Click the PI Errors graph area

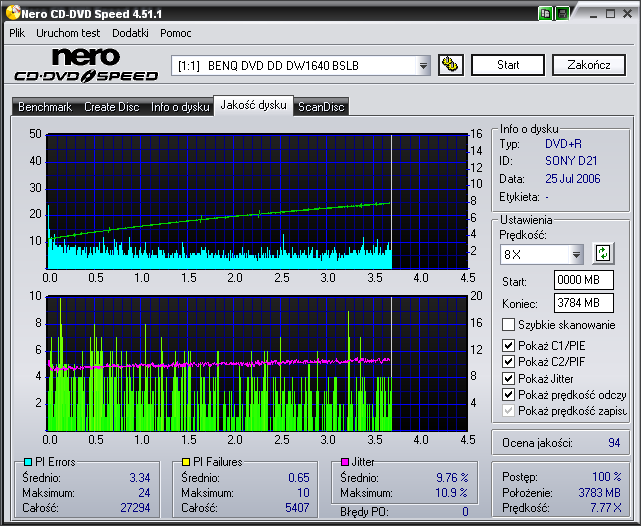click(x=257, y=201)
